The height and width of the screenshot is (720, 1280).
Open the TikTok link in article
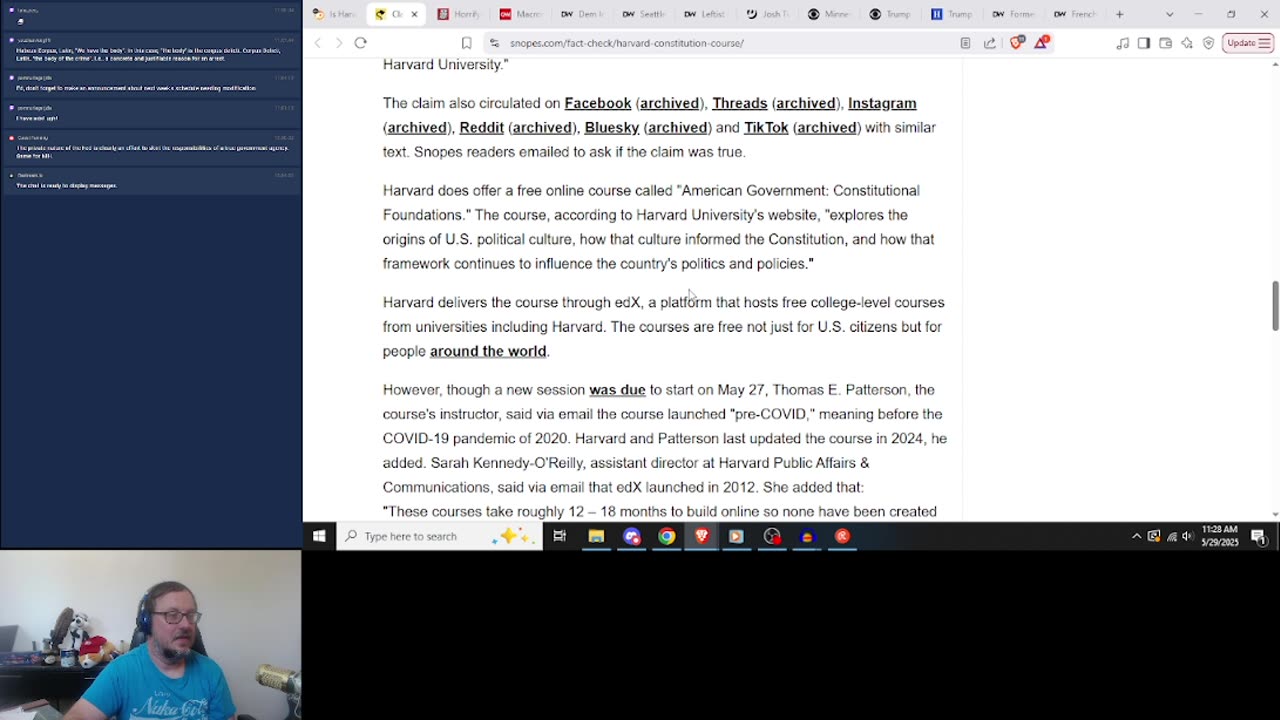coord(766,127)
